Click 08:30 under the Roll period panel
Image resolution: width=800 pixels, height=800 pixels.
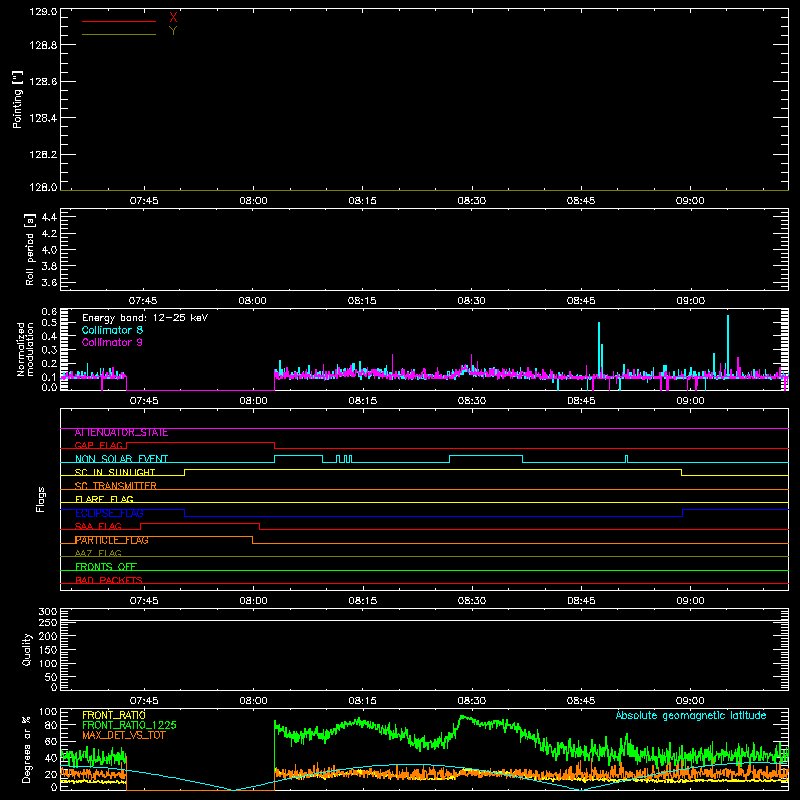(x=471, y=301)
